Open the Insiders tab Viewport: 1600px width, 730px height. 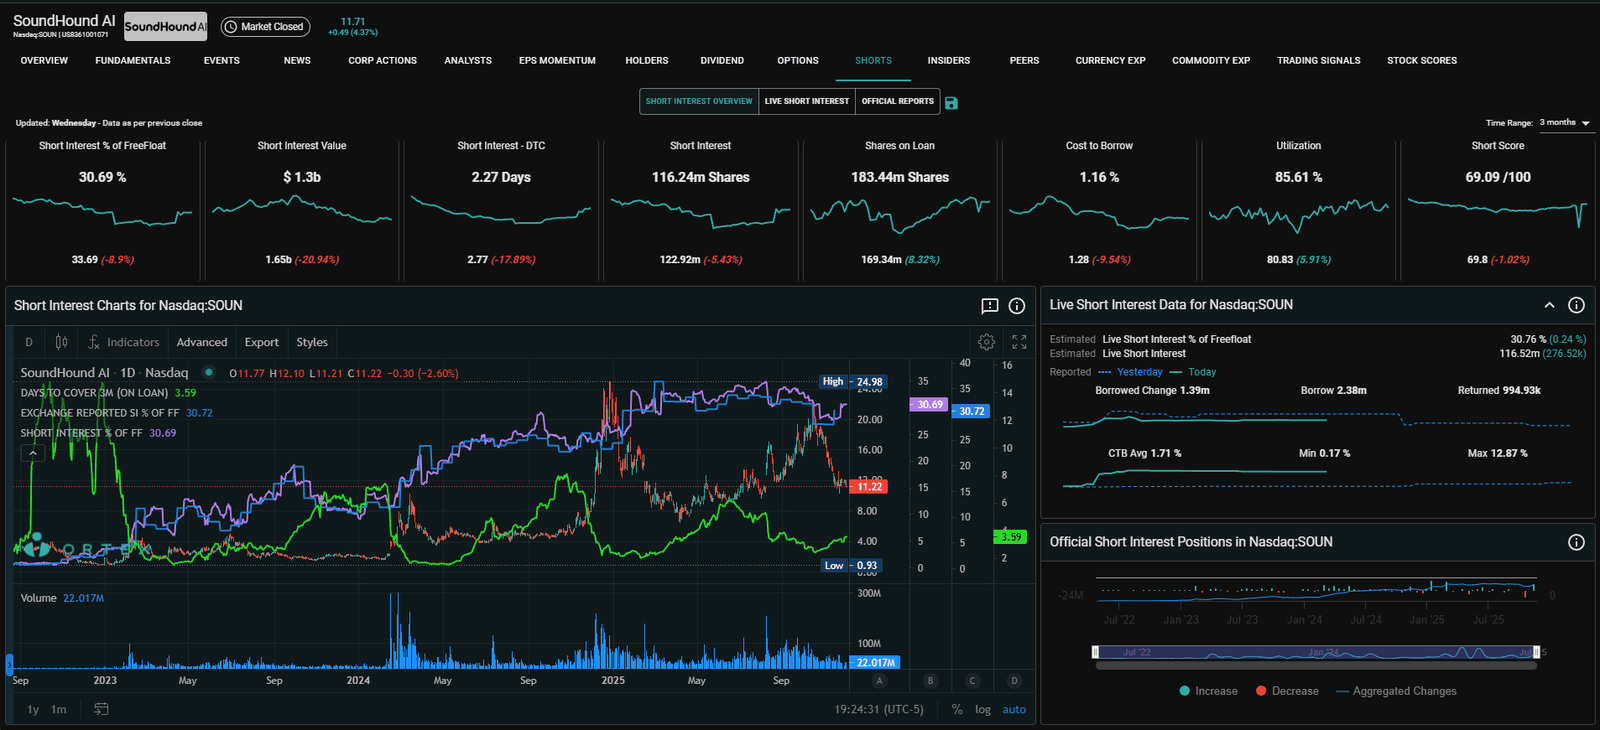pyautogui.click(x=948, y=61)
